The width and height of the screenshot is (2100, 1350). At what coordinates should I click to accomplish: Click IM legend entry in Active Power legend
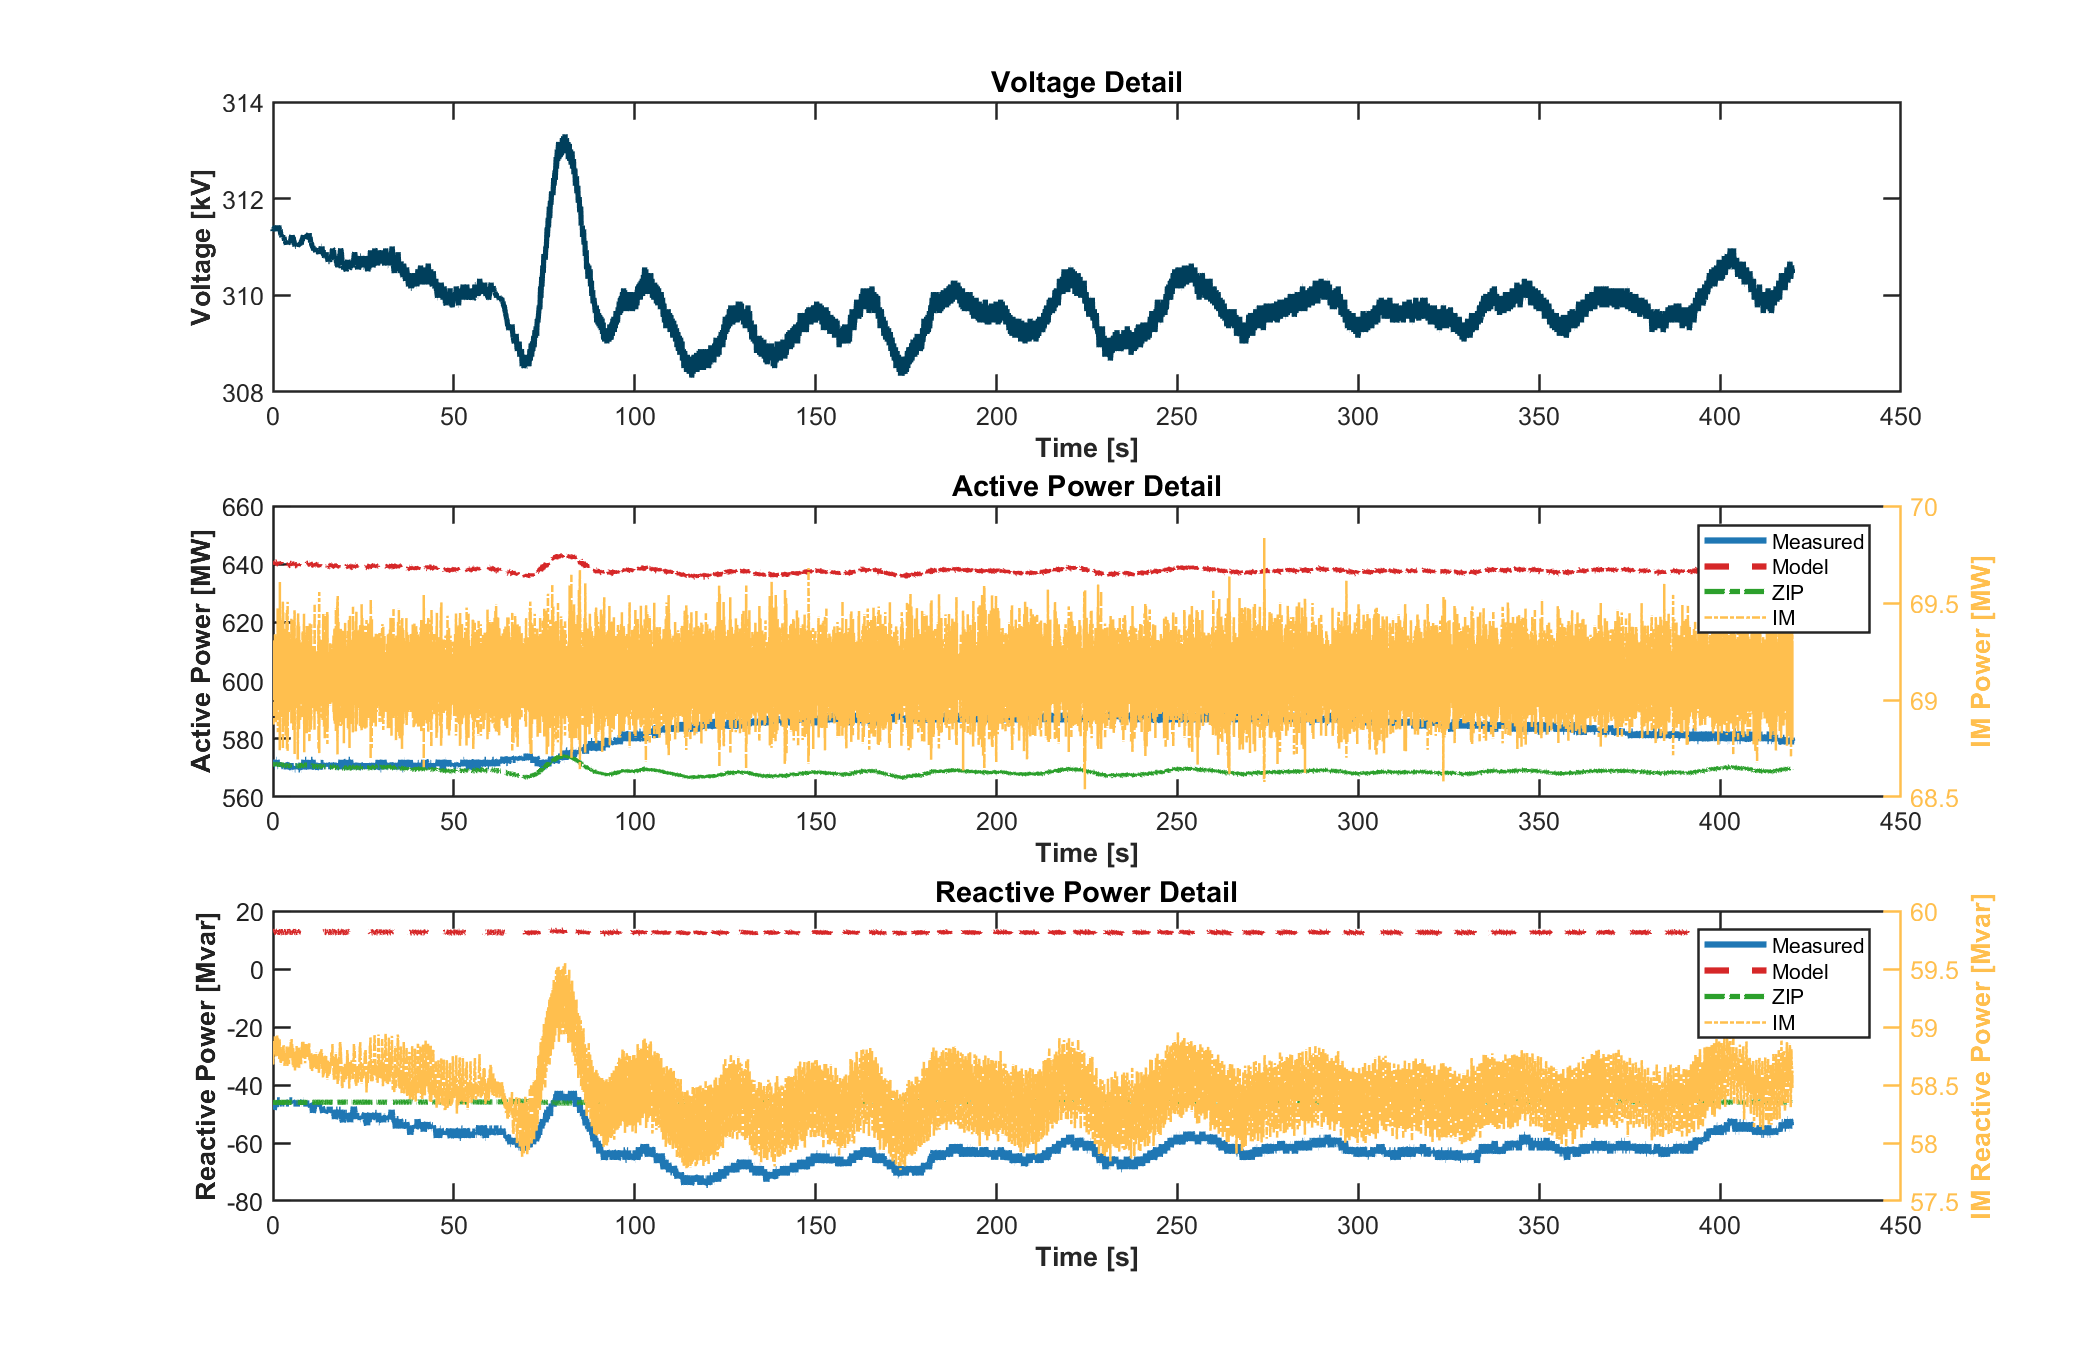[1783, 618]
